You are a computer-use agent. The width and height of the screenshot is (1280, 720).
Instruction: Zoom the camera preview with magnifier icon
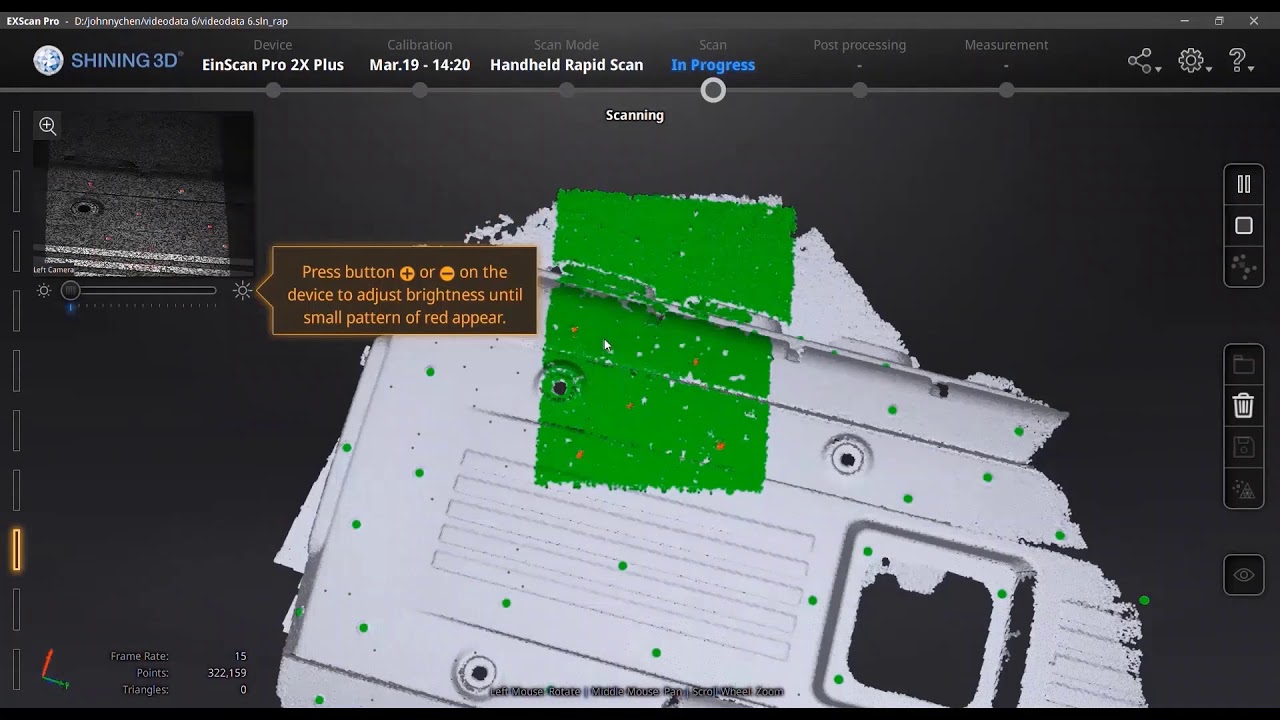[x=47, y=125]
